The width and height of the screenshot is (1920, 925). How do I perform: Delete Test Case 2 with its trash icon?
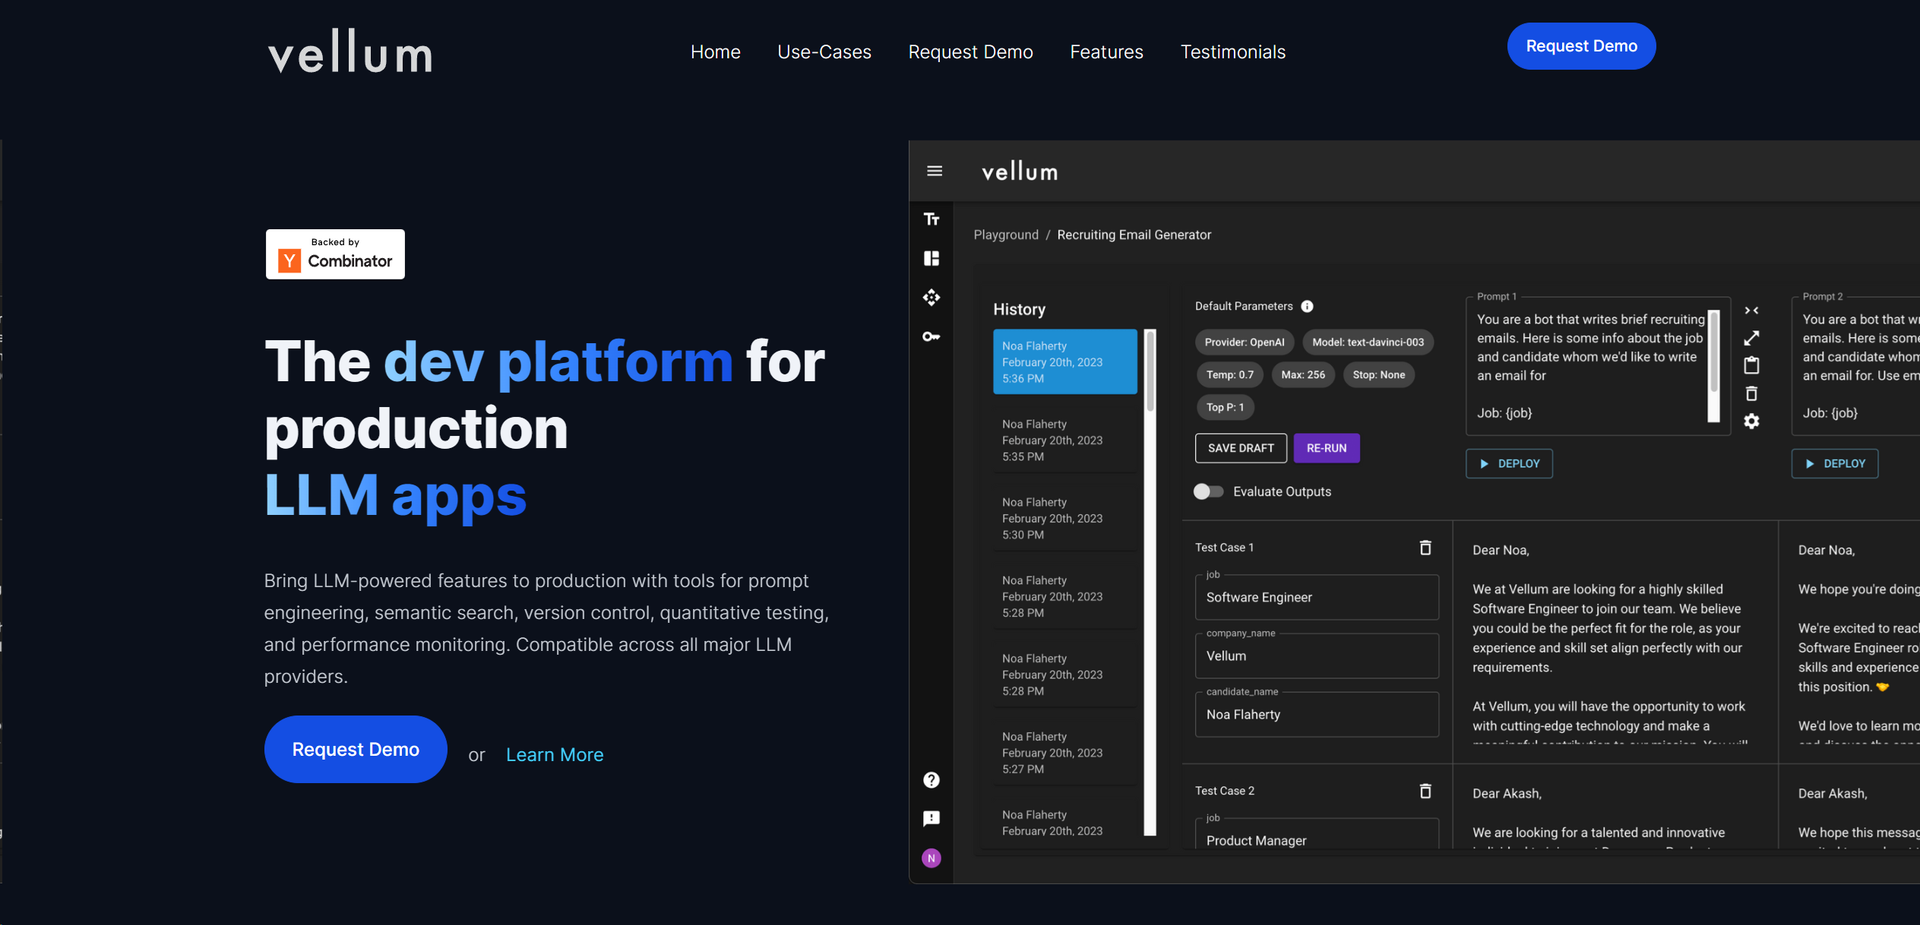coord(1425,791)
